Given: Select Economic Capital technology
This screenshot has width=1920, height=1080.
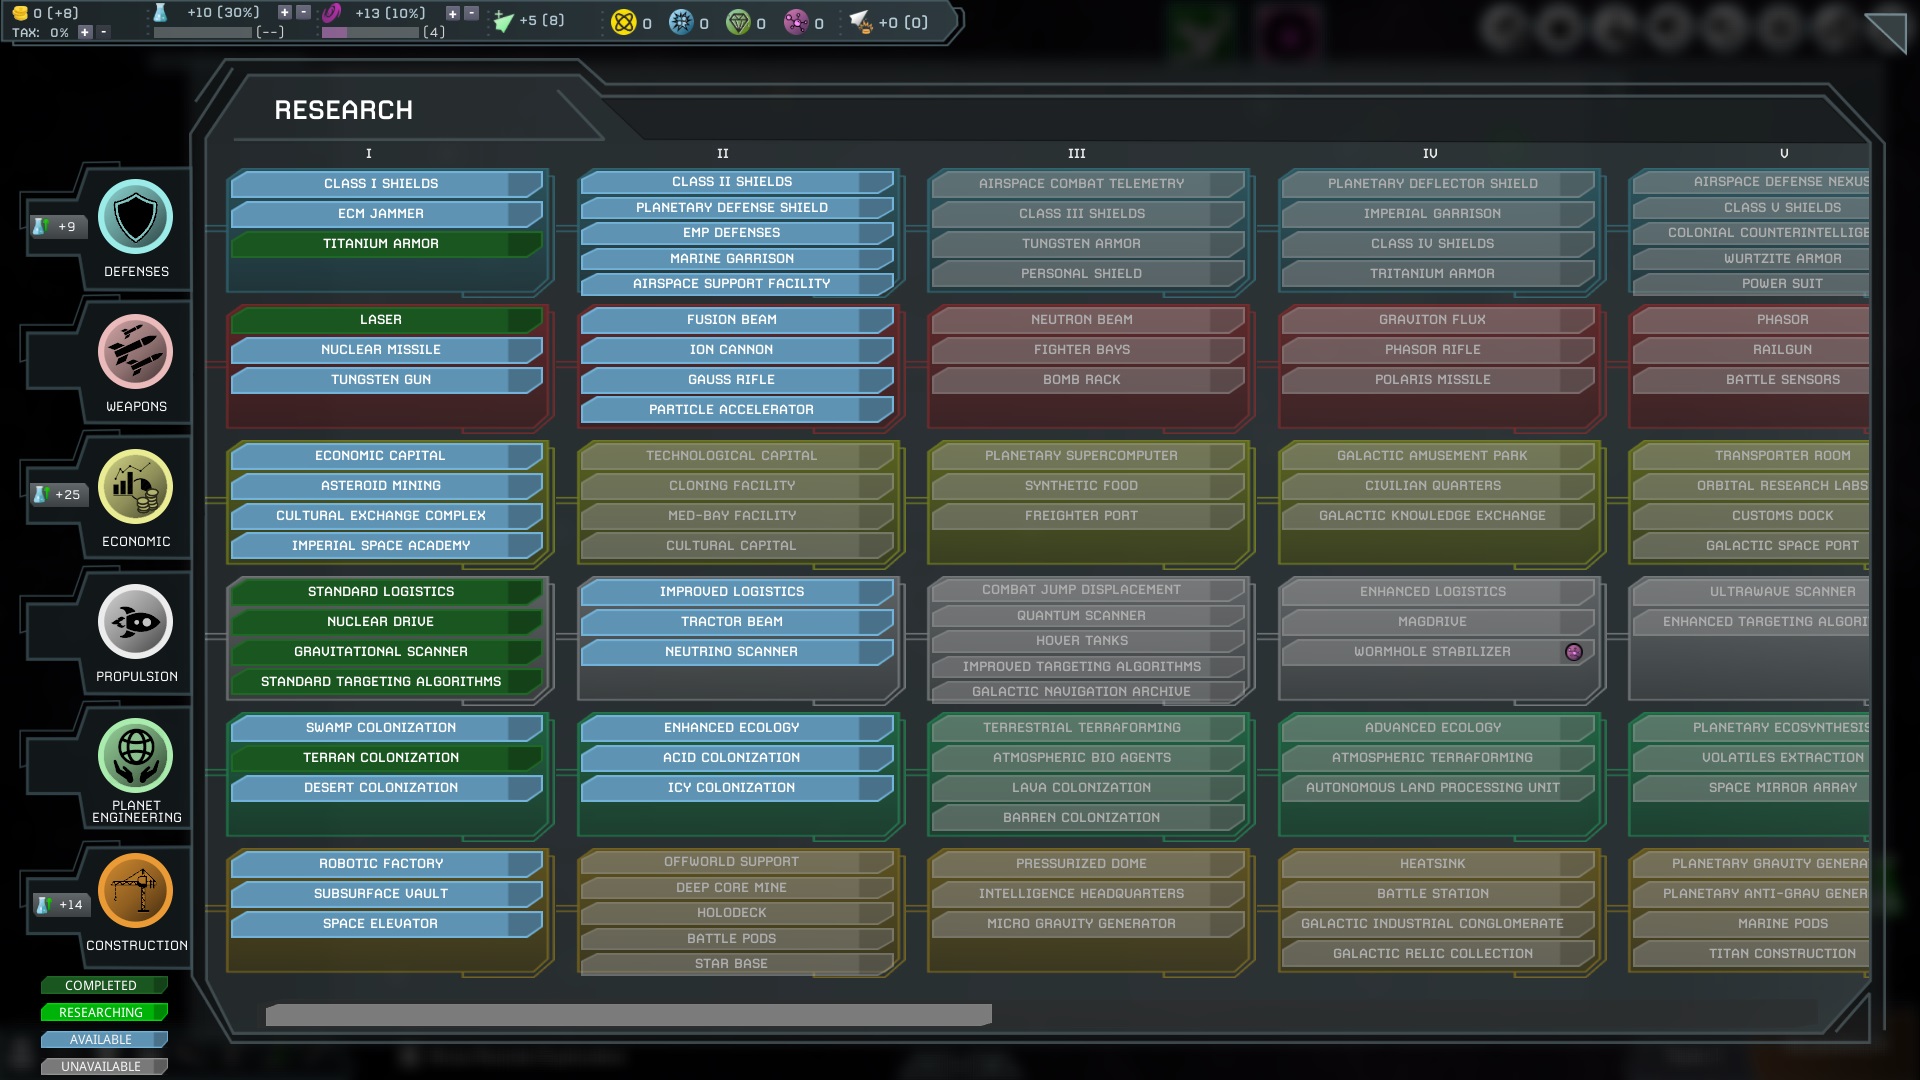Looking at the screenshot, I should pyautogui.click(x=386, y=456).
